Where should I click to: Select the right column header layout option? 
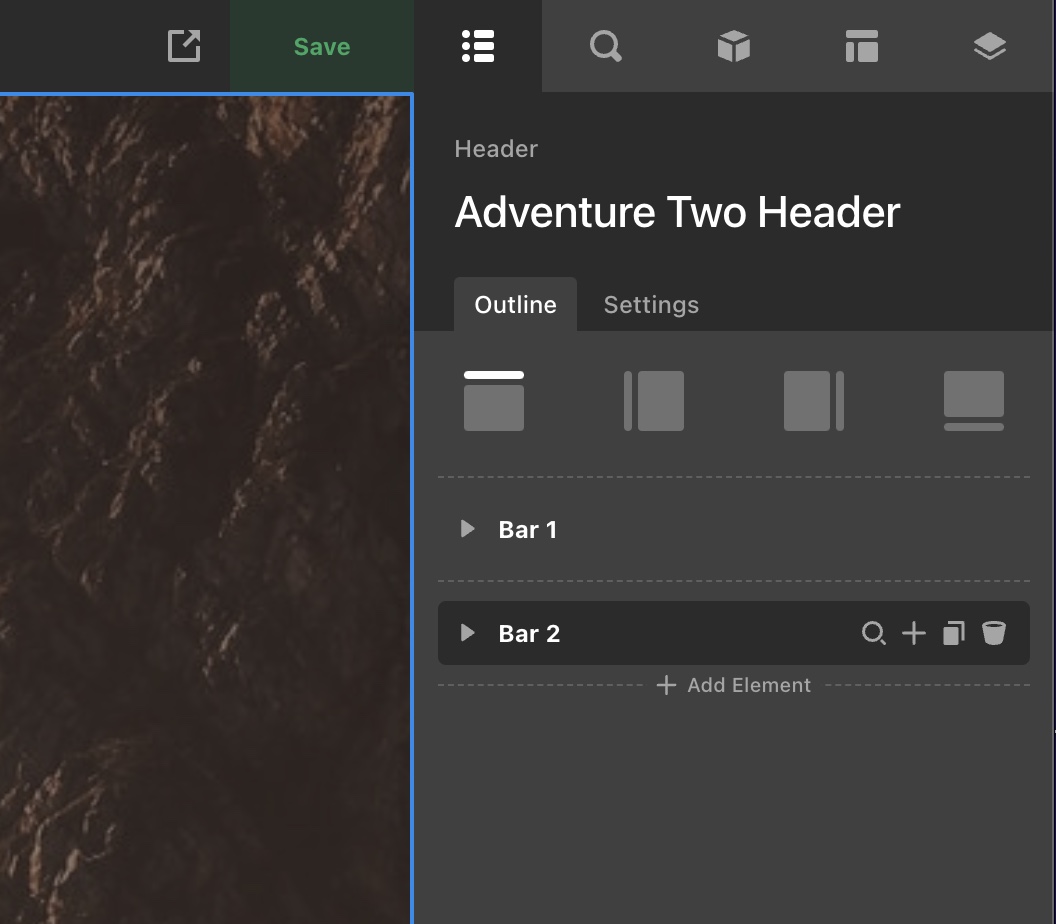pyautogui.click(x=813, y=400)
